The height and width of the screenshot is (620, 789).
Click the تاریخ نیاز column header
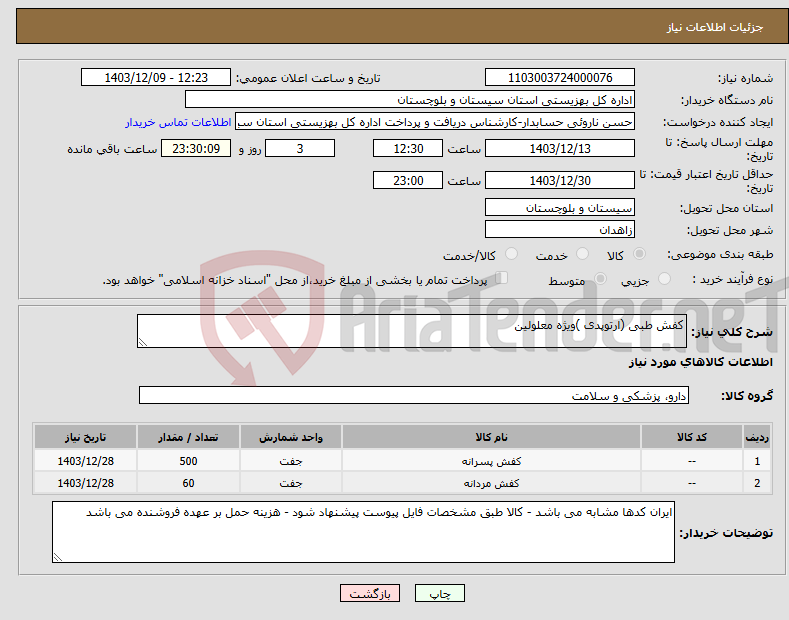click(x=86, y=437)
